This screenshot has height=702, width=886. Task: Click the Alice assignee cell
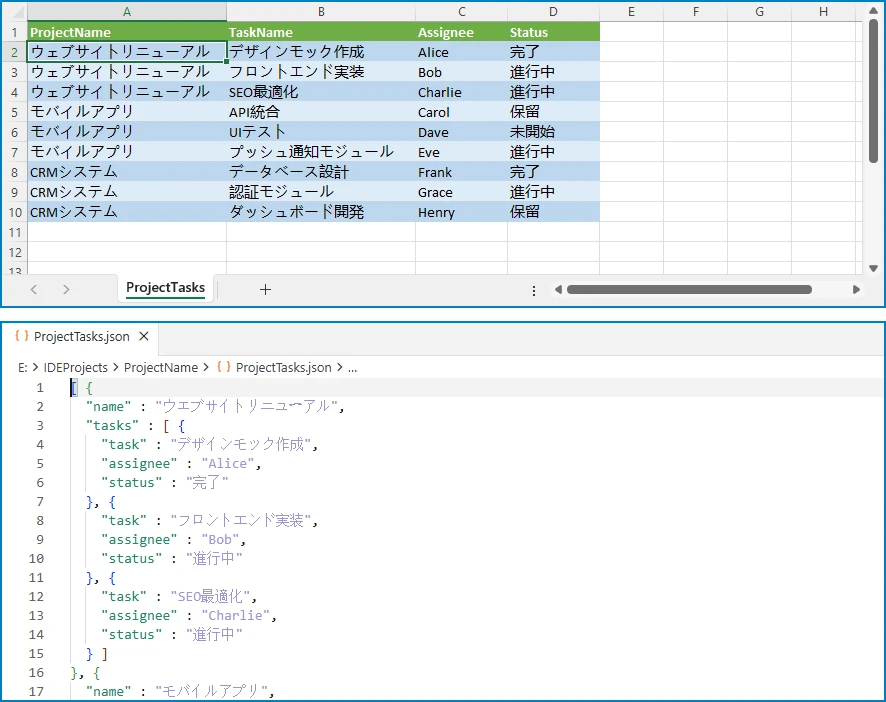click(462, 52)
